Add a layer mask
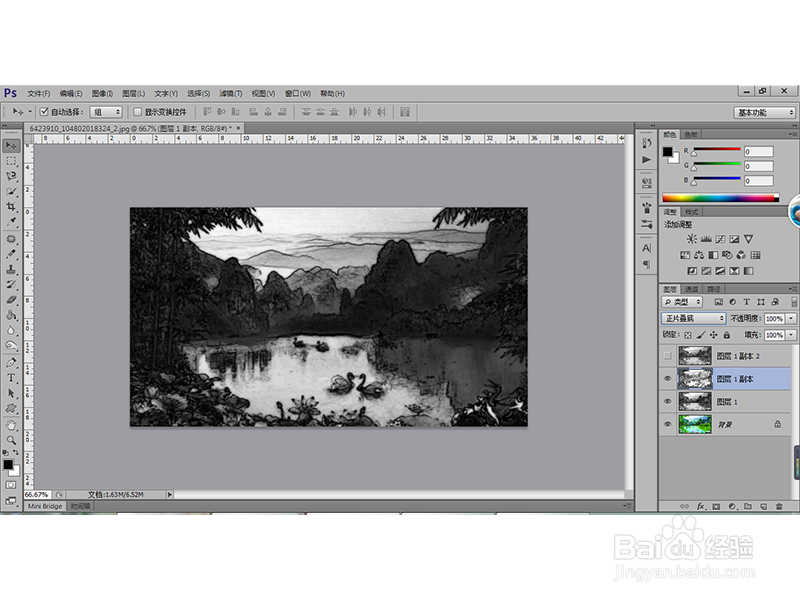This screenshot has height=600, width=800. coord(716,506)
